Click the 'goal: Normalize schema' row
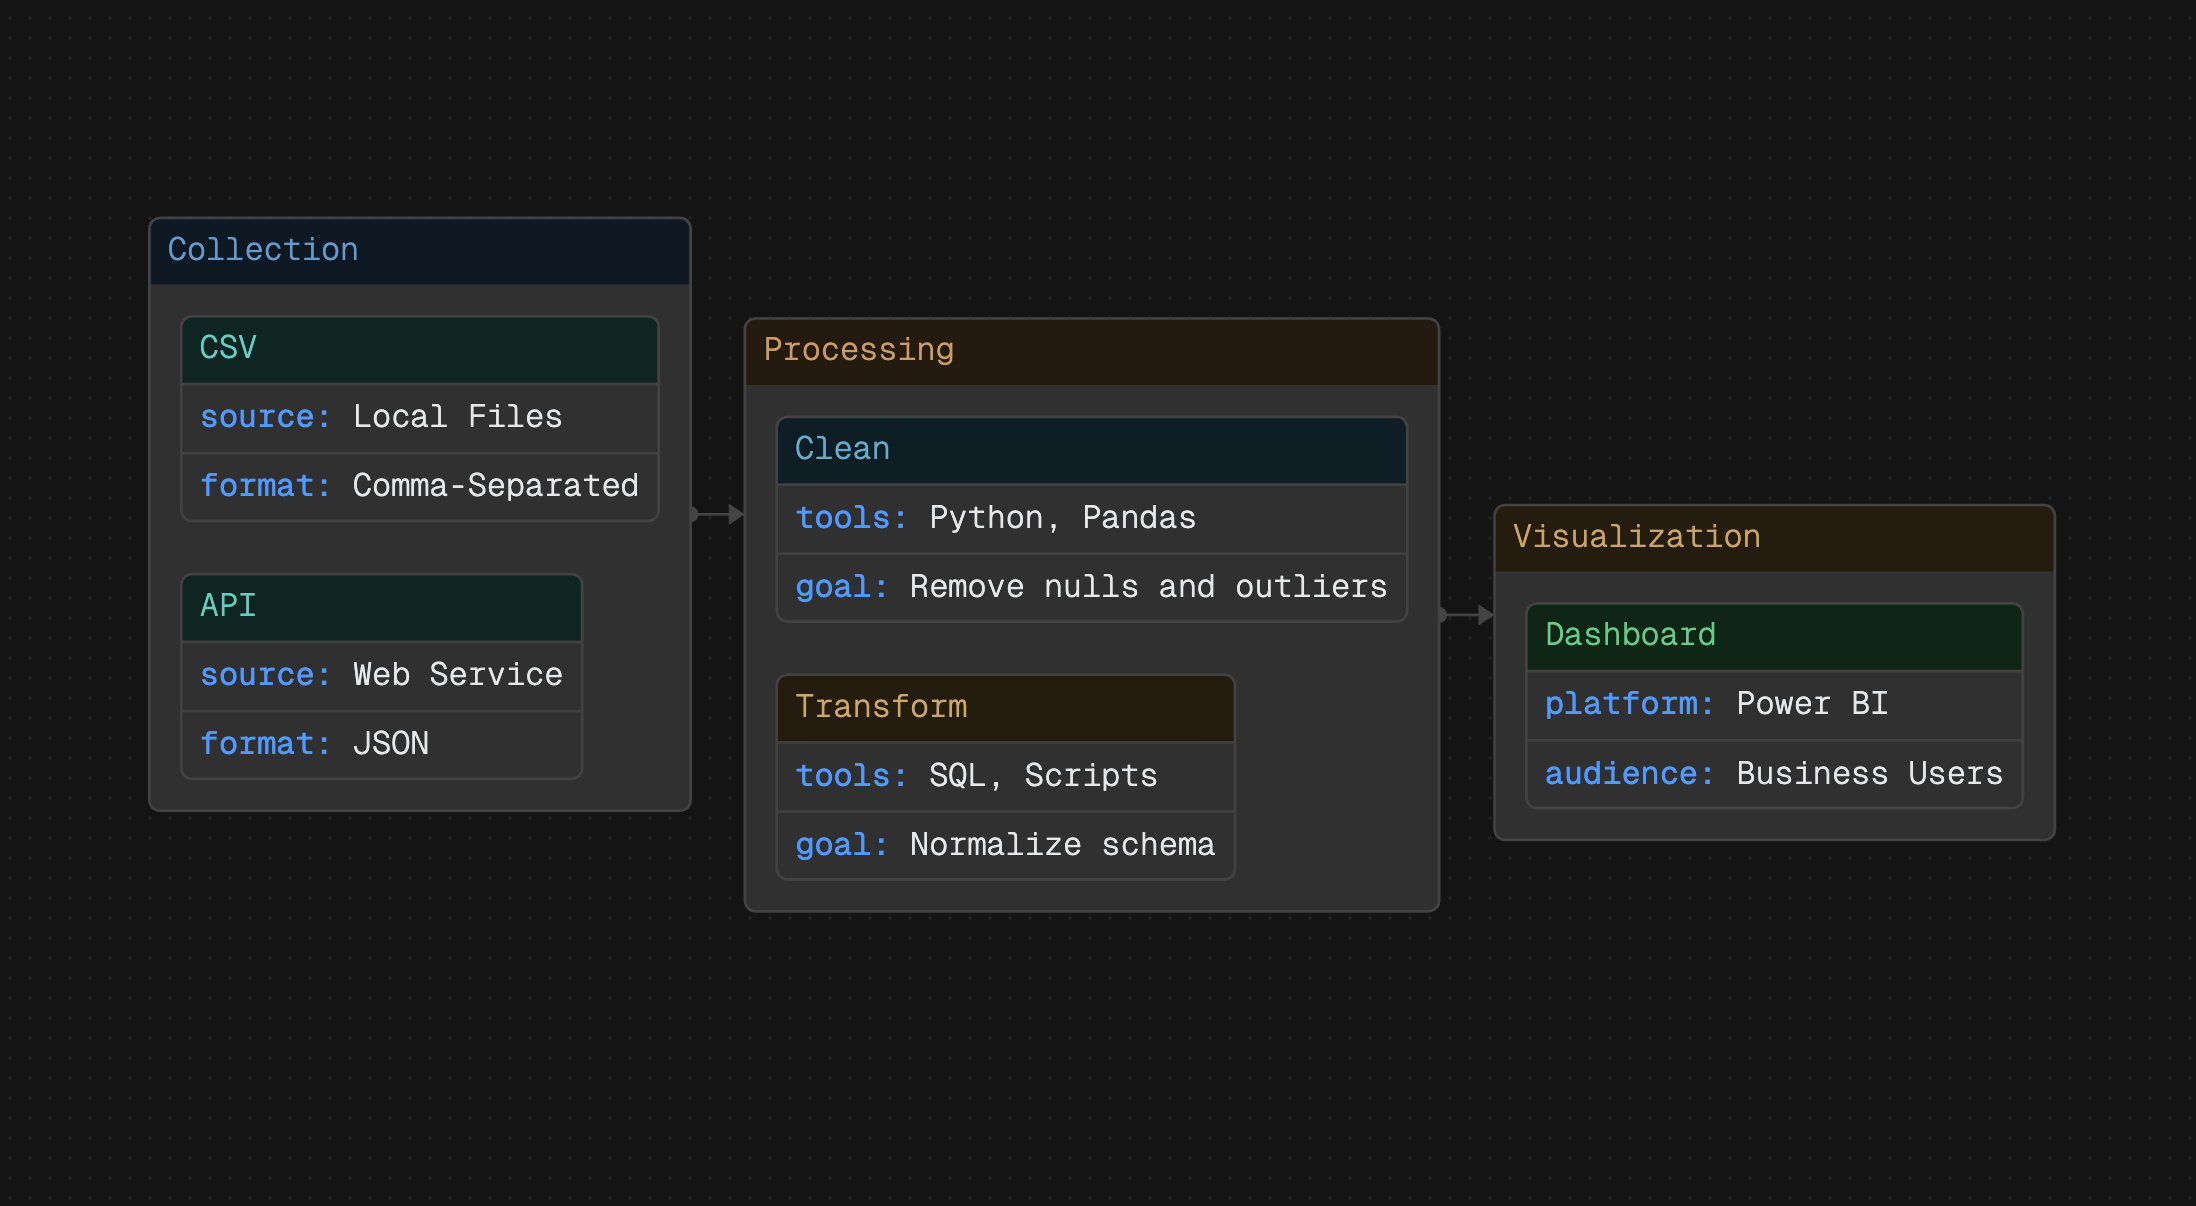 click(1005, 846)
